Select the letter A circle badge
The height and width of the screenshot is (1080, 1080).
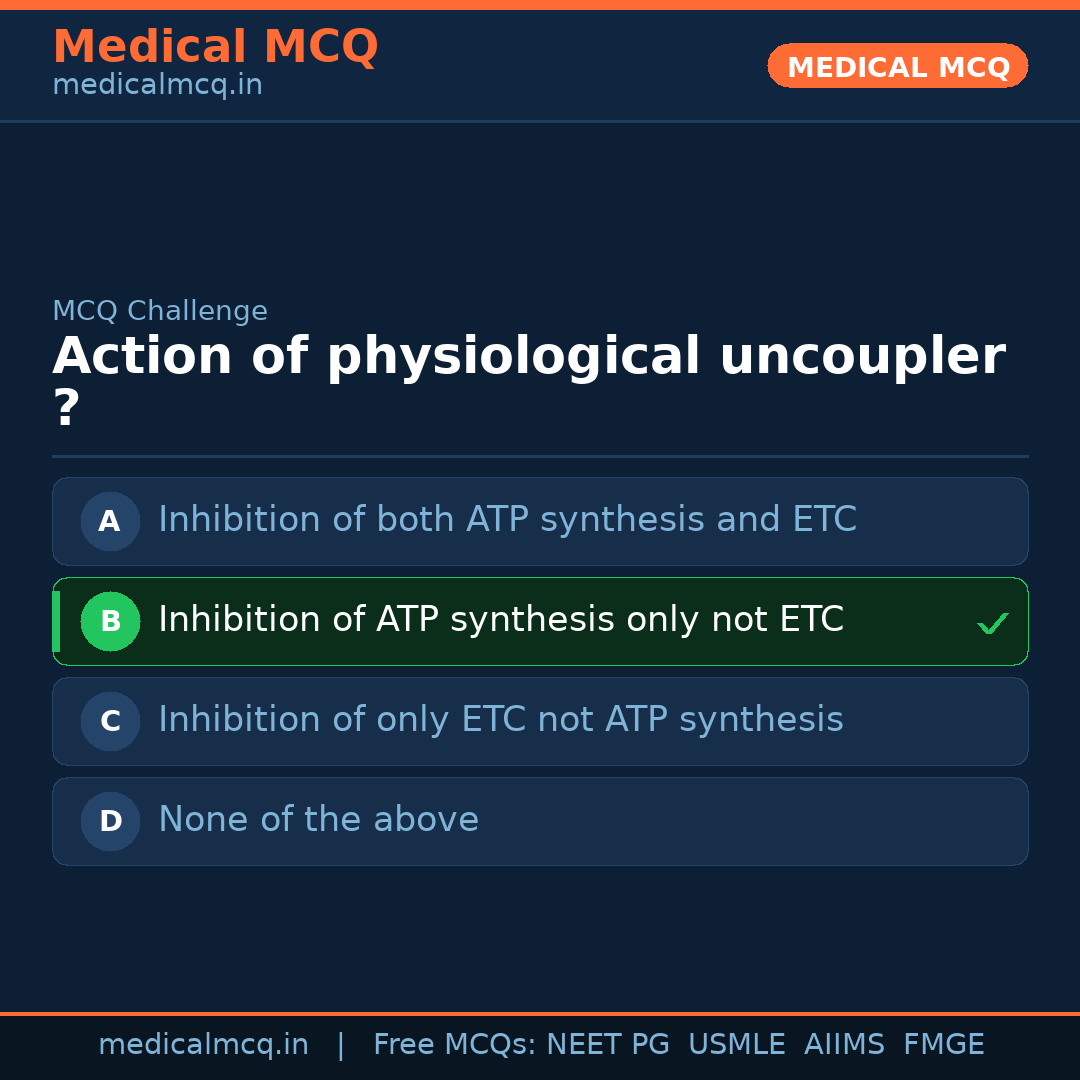click(110, 521)
